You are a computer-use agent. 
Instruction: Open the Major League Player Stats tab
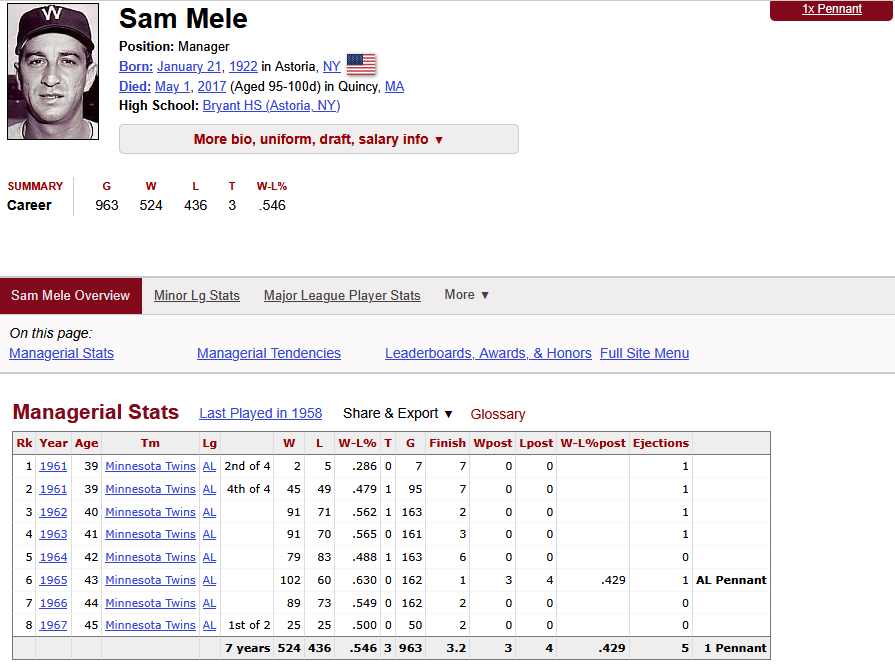coord(342,295)
